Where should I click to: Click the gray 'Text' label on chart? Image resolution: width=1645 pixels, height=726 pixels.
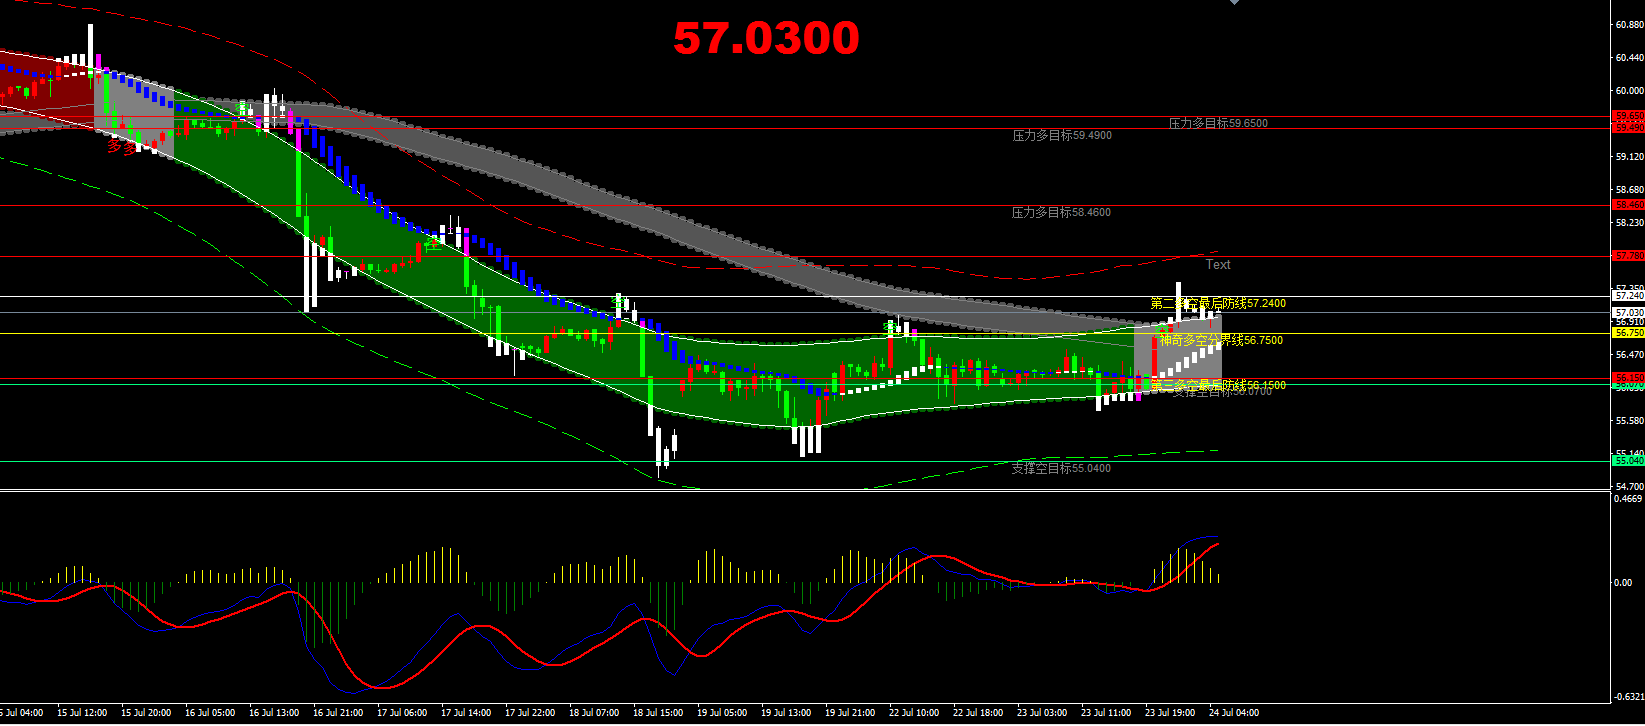1218,265
